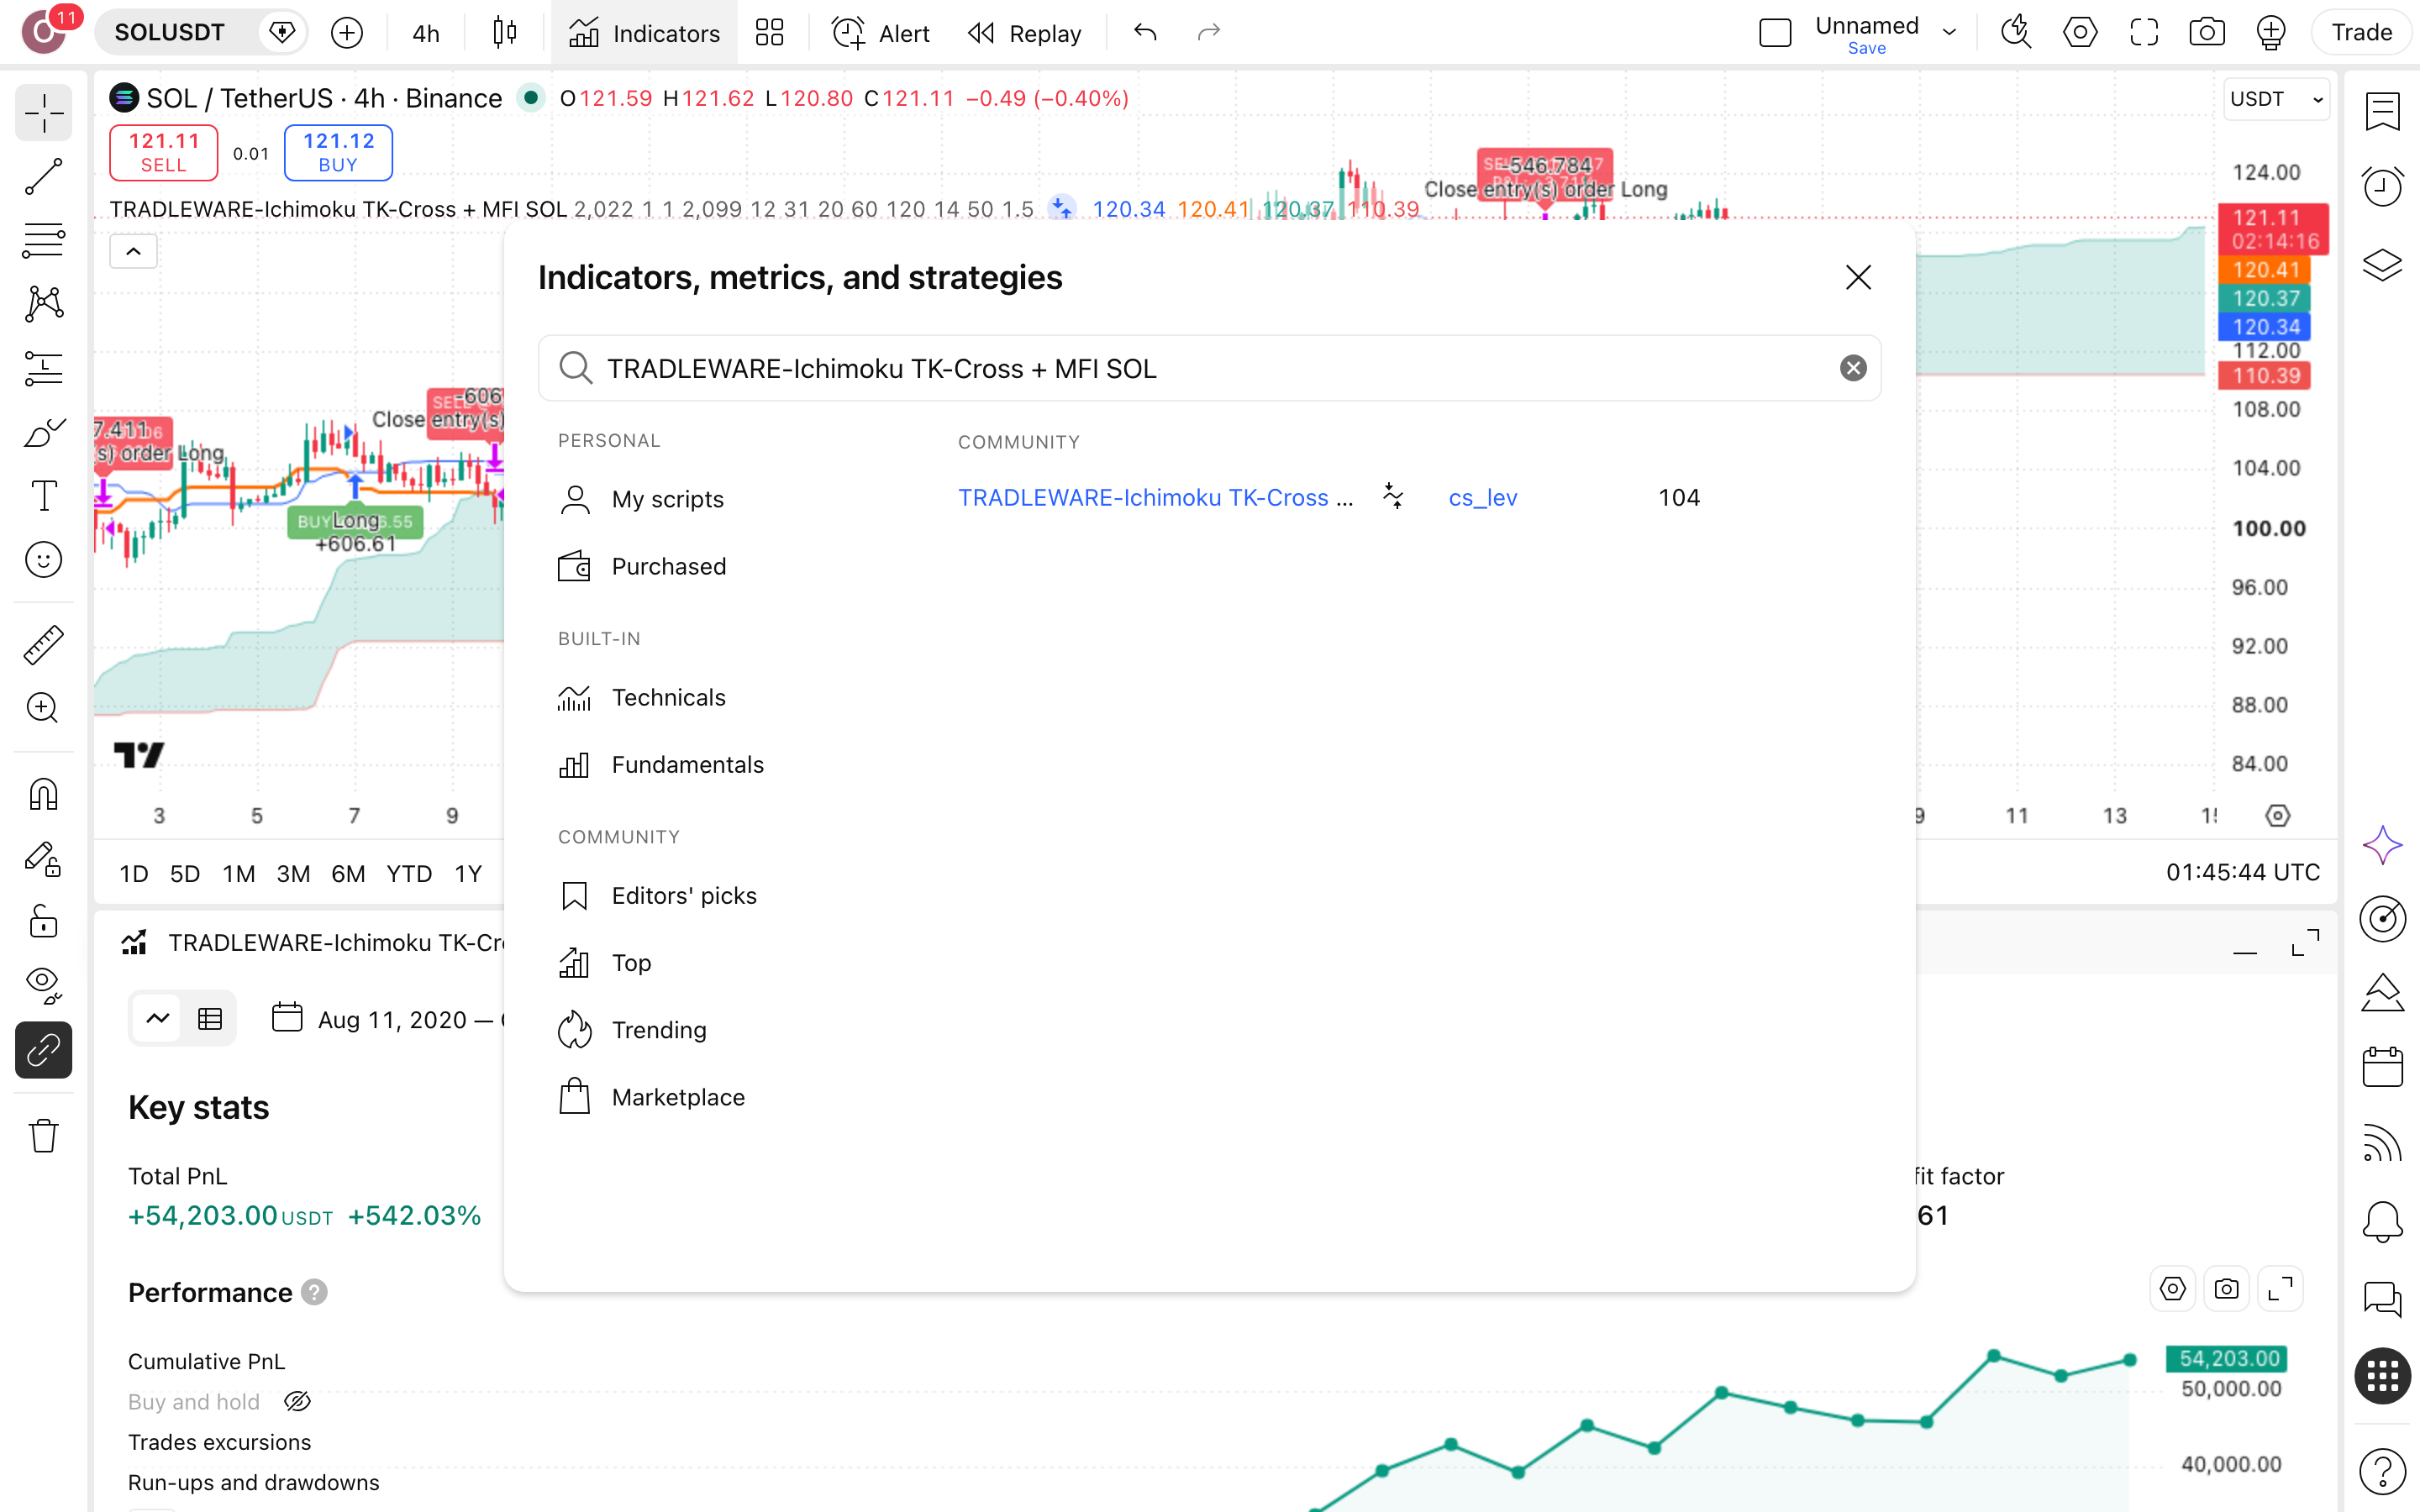Click the indicators search input field
The height and width of the screenshot is (1512, 2420).
pyautogui.click(x=1209, y=368)
